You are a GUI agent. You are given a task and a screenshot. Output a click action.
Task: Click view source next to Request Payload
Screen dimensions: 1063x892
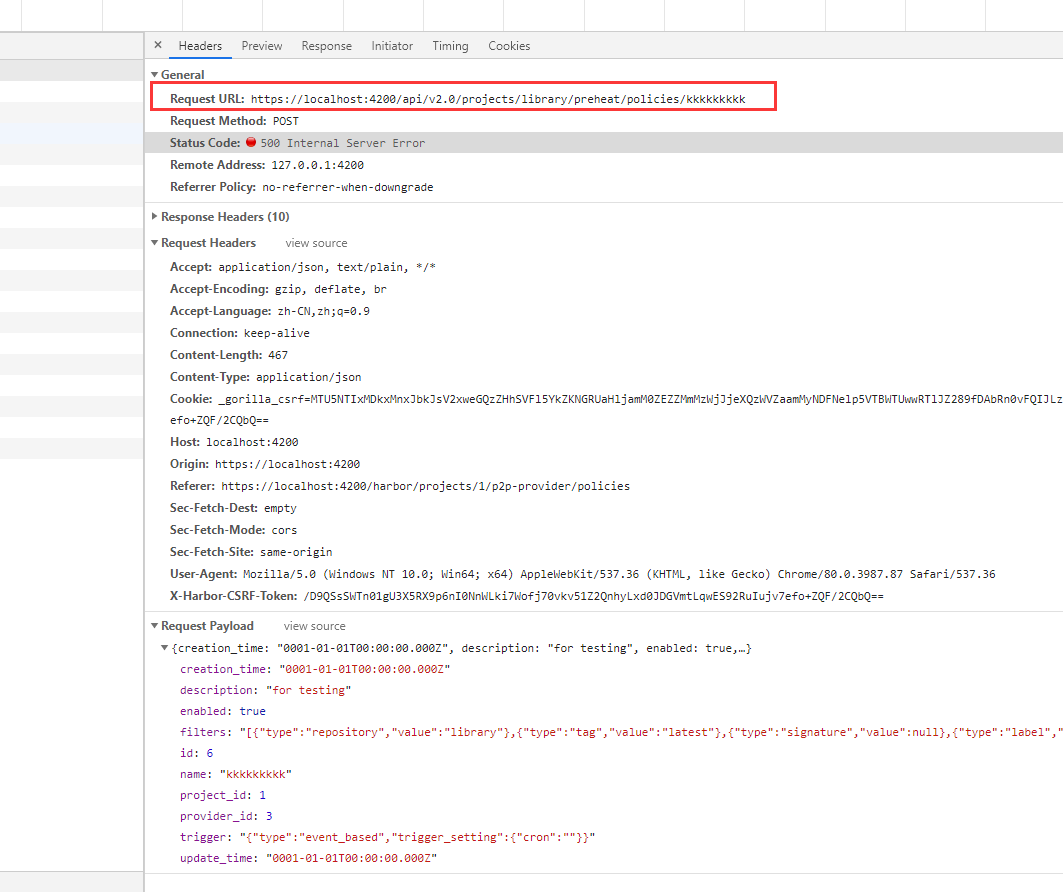(x=314, y=625)
